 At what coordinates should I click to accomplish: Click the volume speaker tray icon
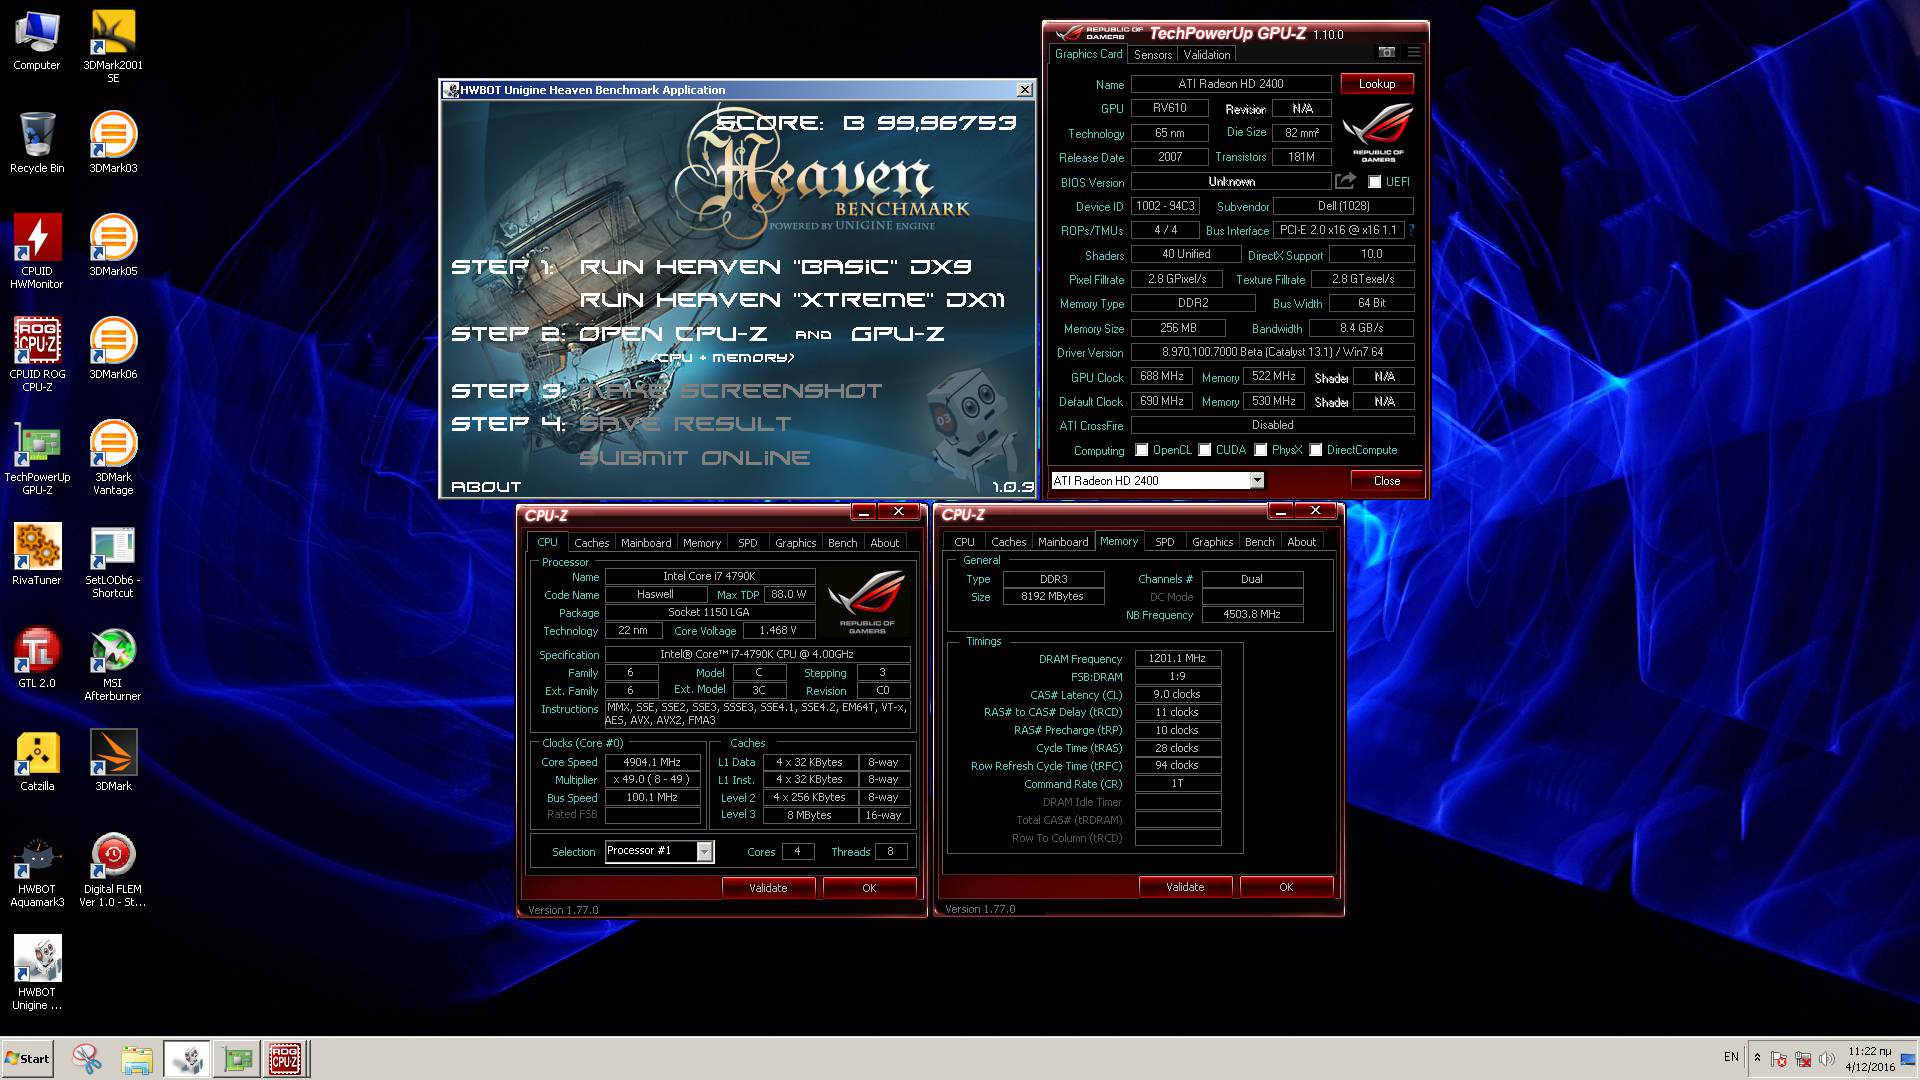pyautogui.click(x=1827, y=1059)
